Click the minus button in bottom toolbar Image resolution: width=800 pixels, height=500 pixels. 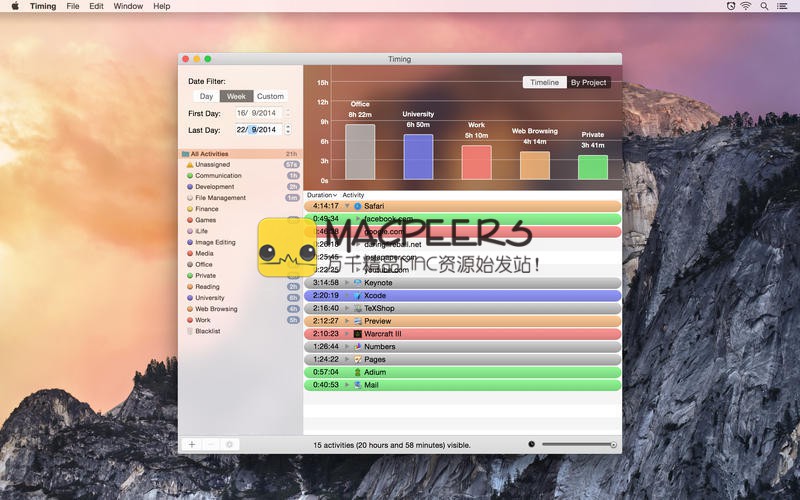[x=211, y=444]
